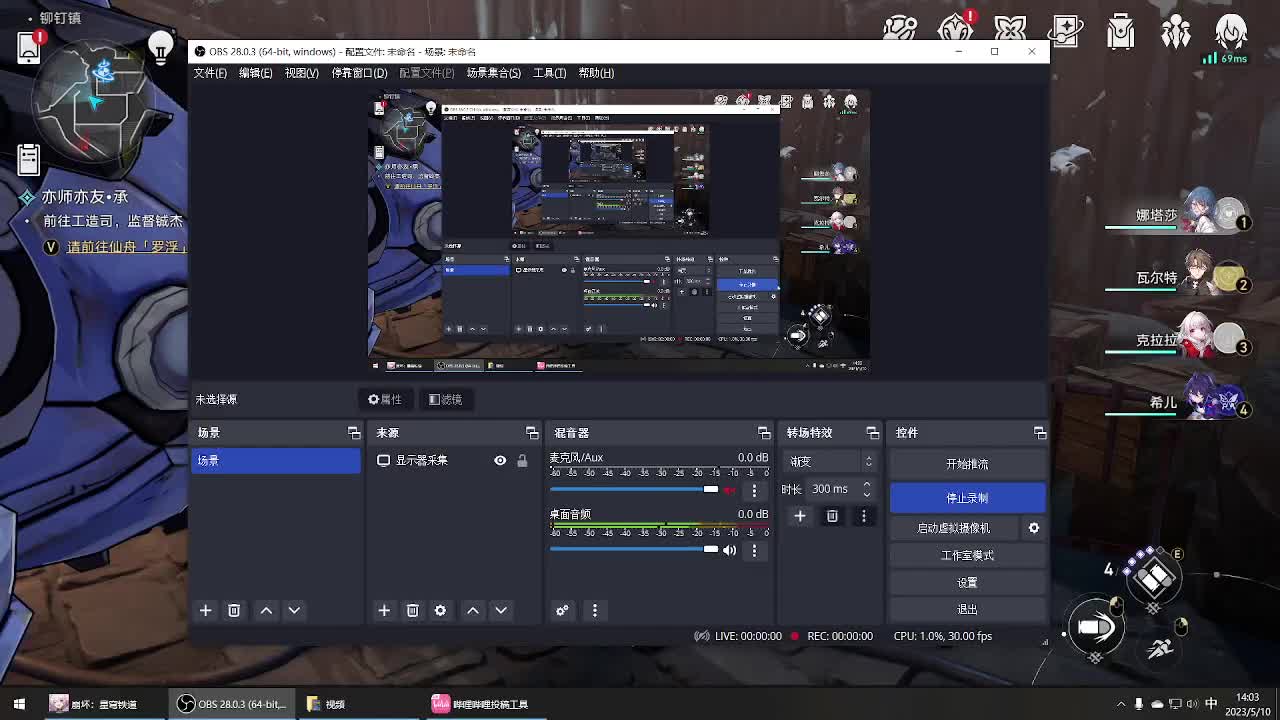Image resolution: width=1280 pixels, height=720 pixels.
Task: Toggle lock on 显示器采集 source
Action: point(522,460)
